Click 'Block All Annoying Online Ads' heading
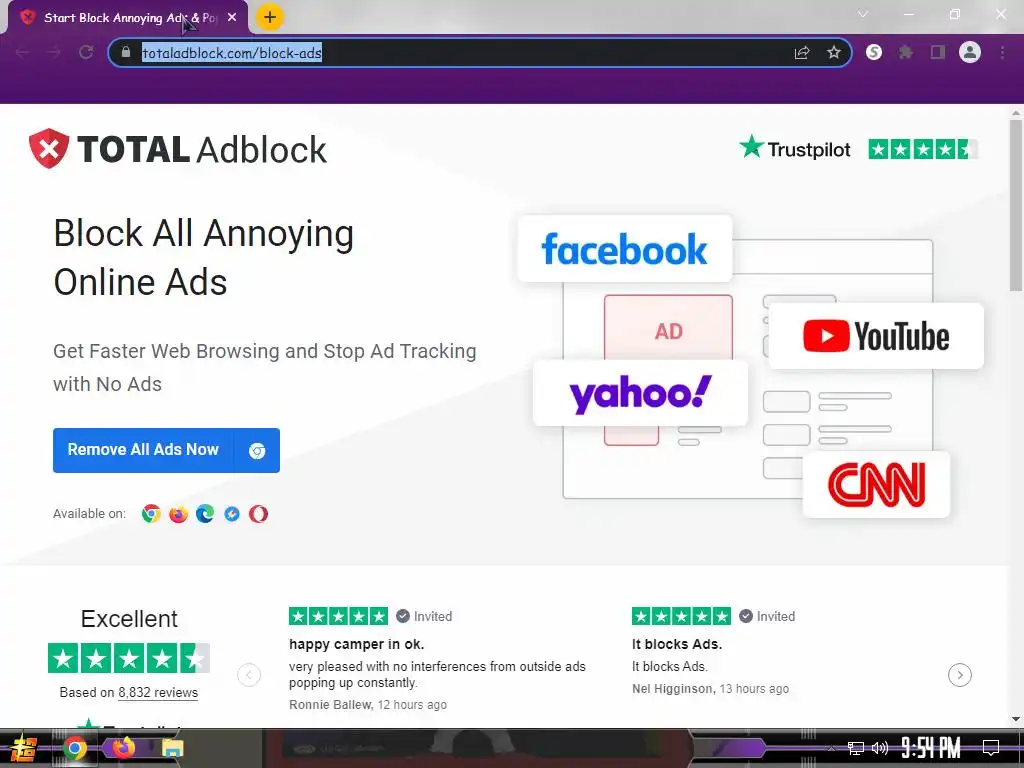1024x768 pixels. [x=204, y=257]
